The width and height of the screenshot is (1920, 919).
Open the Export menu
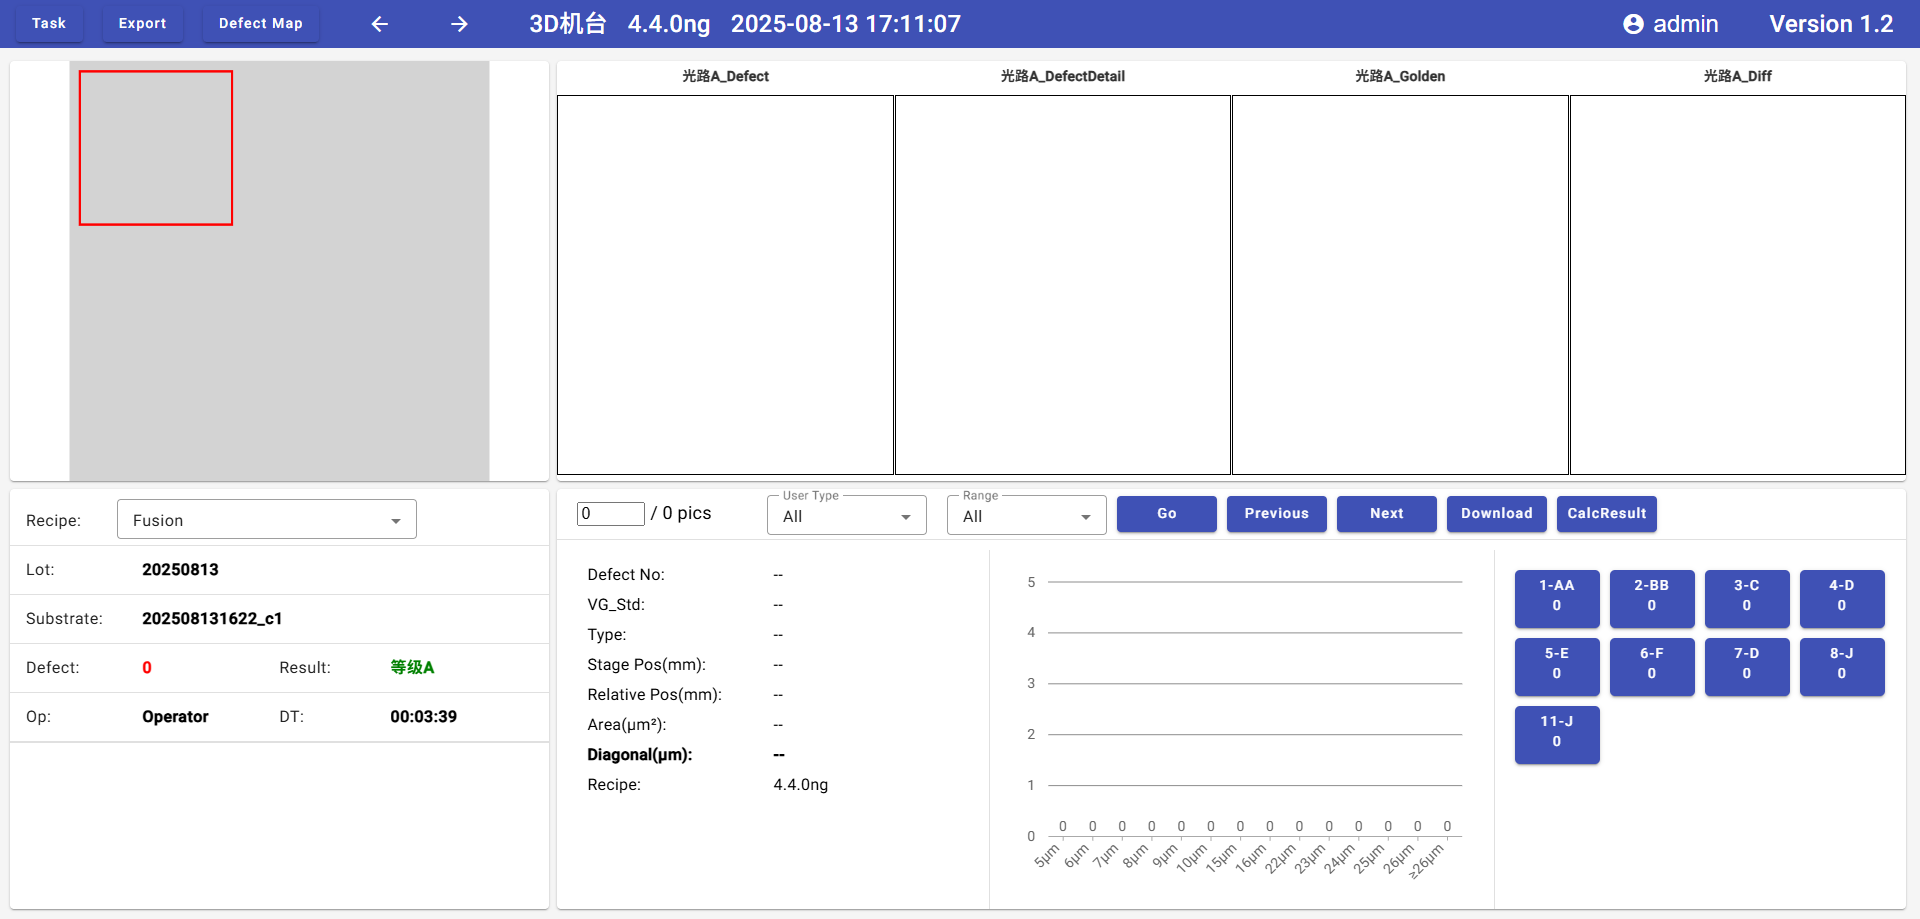(x=142, y=23)
